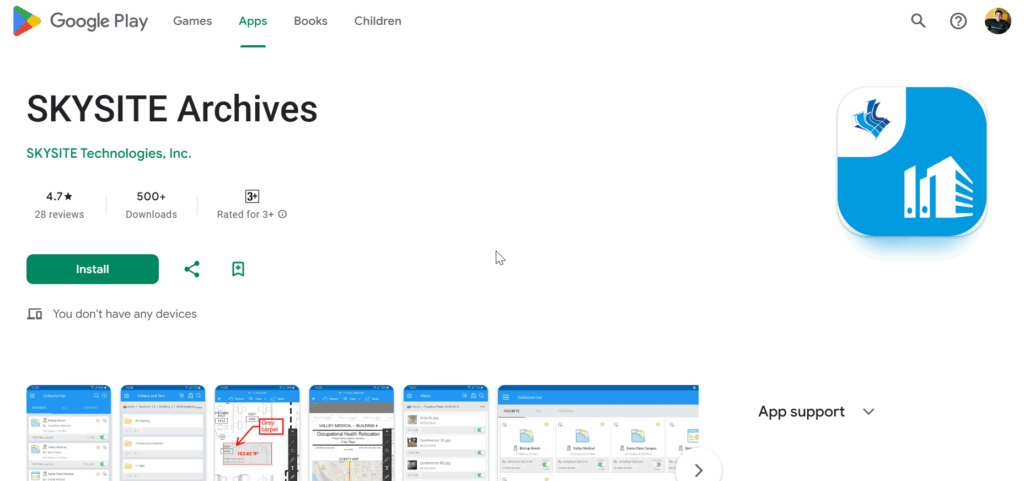Install the SKYSITE Archives app
The height and width of the screenshot is (481, 1024).
pos(93,269)
